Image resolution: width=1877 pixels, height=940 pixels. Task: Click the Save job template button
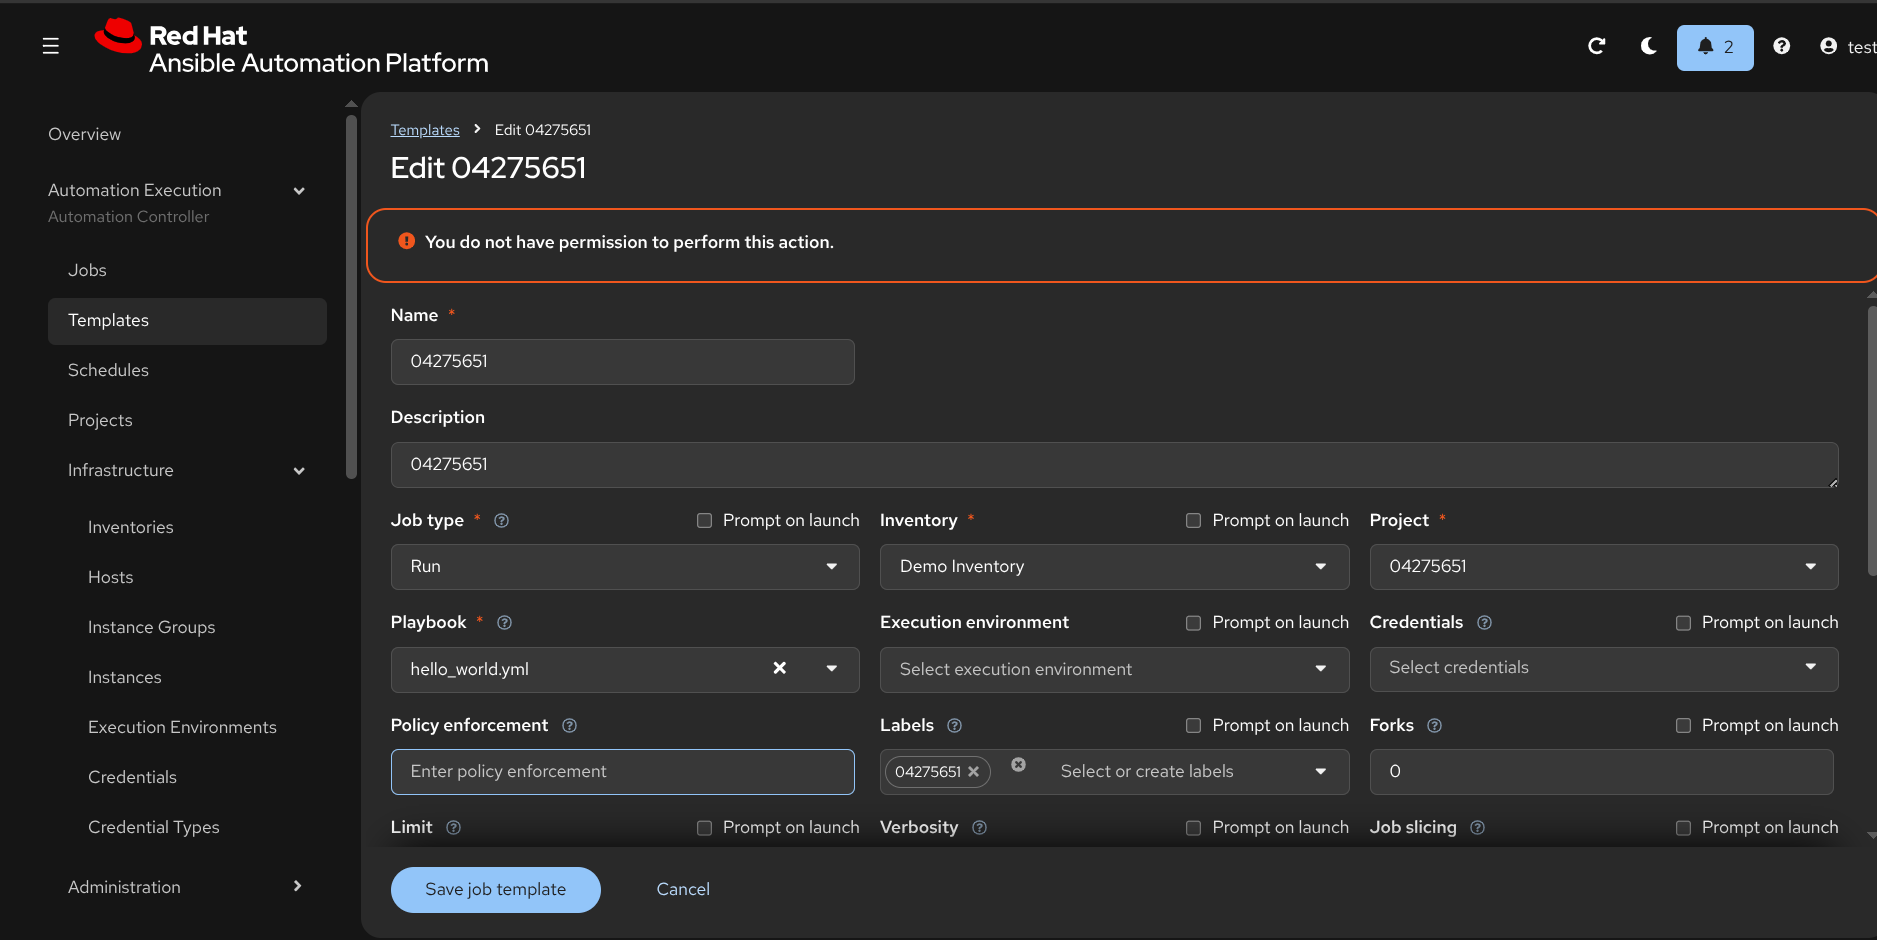coord(495,889)
